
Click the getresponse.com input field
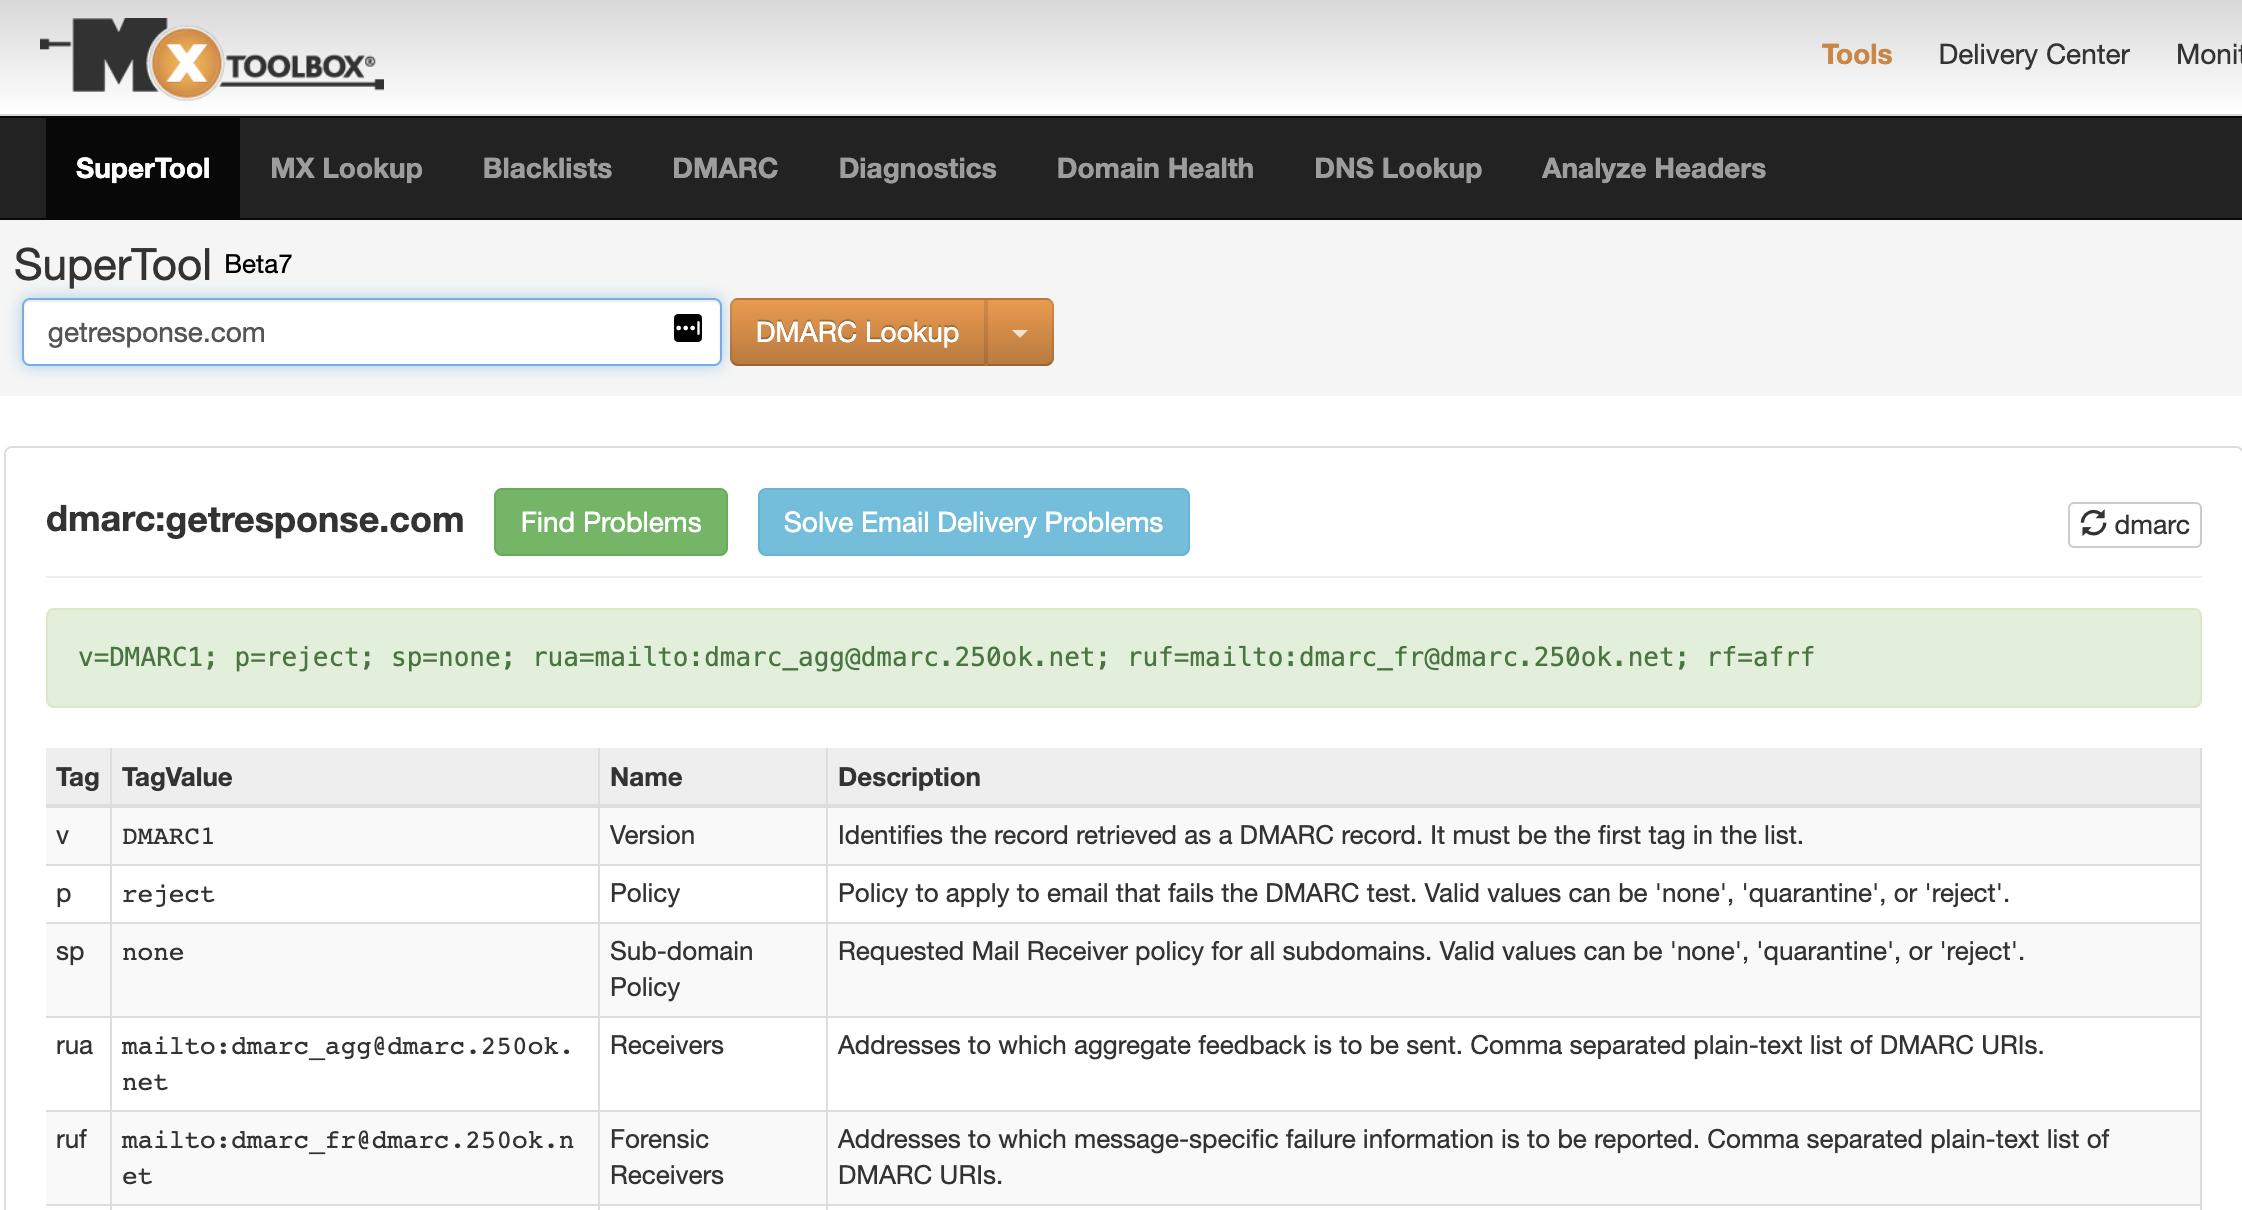point(369,331)
